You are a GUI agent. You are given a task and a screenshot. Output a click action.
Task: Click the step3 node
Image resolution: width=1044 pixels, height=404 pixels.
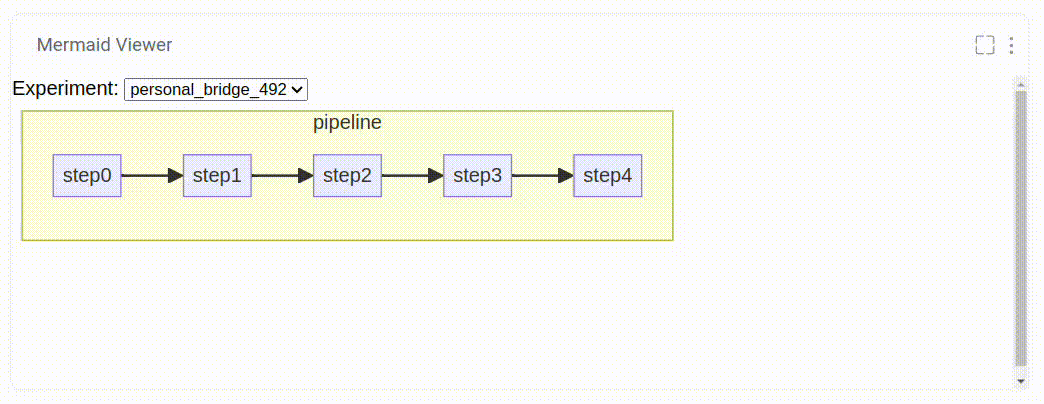[x=477, y=176]
